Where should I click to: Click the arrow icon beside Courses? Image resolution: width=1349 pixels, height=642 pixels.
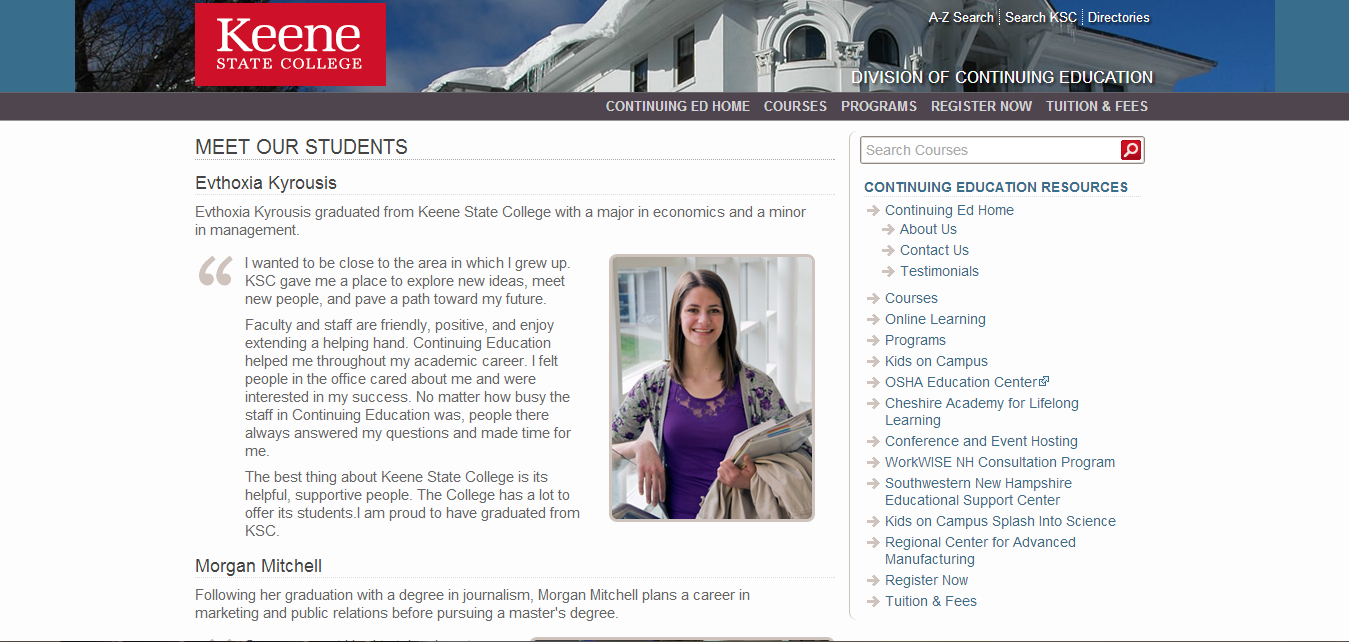(x=873, y=299)
